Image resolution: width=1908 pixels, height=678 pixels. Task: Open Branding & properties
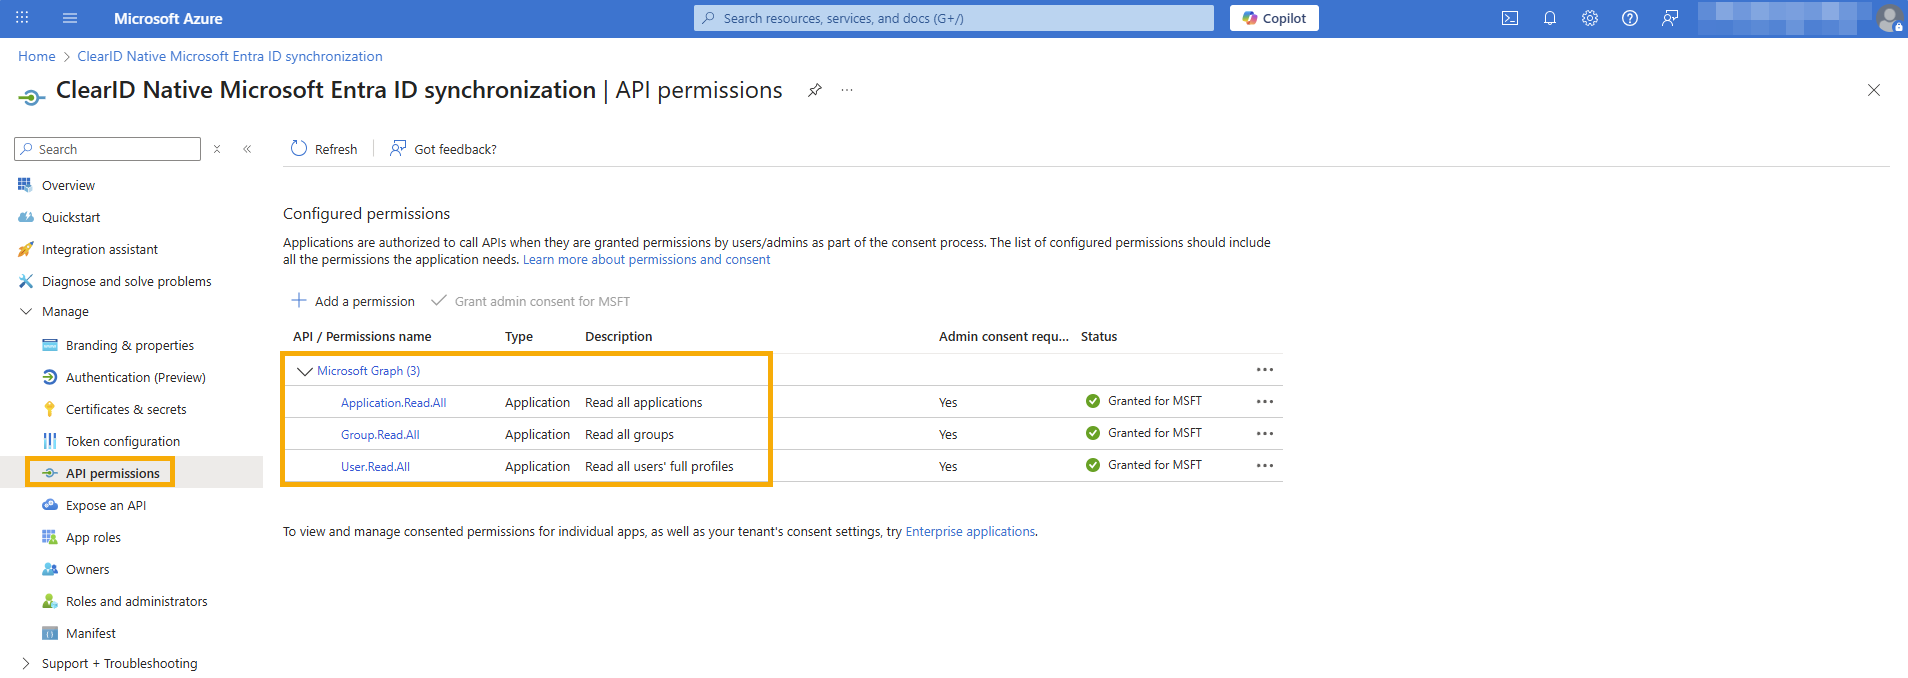130,345
